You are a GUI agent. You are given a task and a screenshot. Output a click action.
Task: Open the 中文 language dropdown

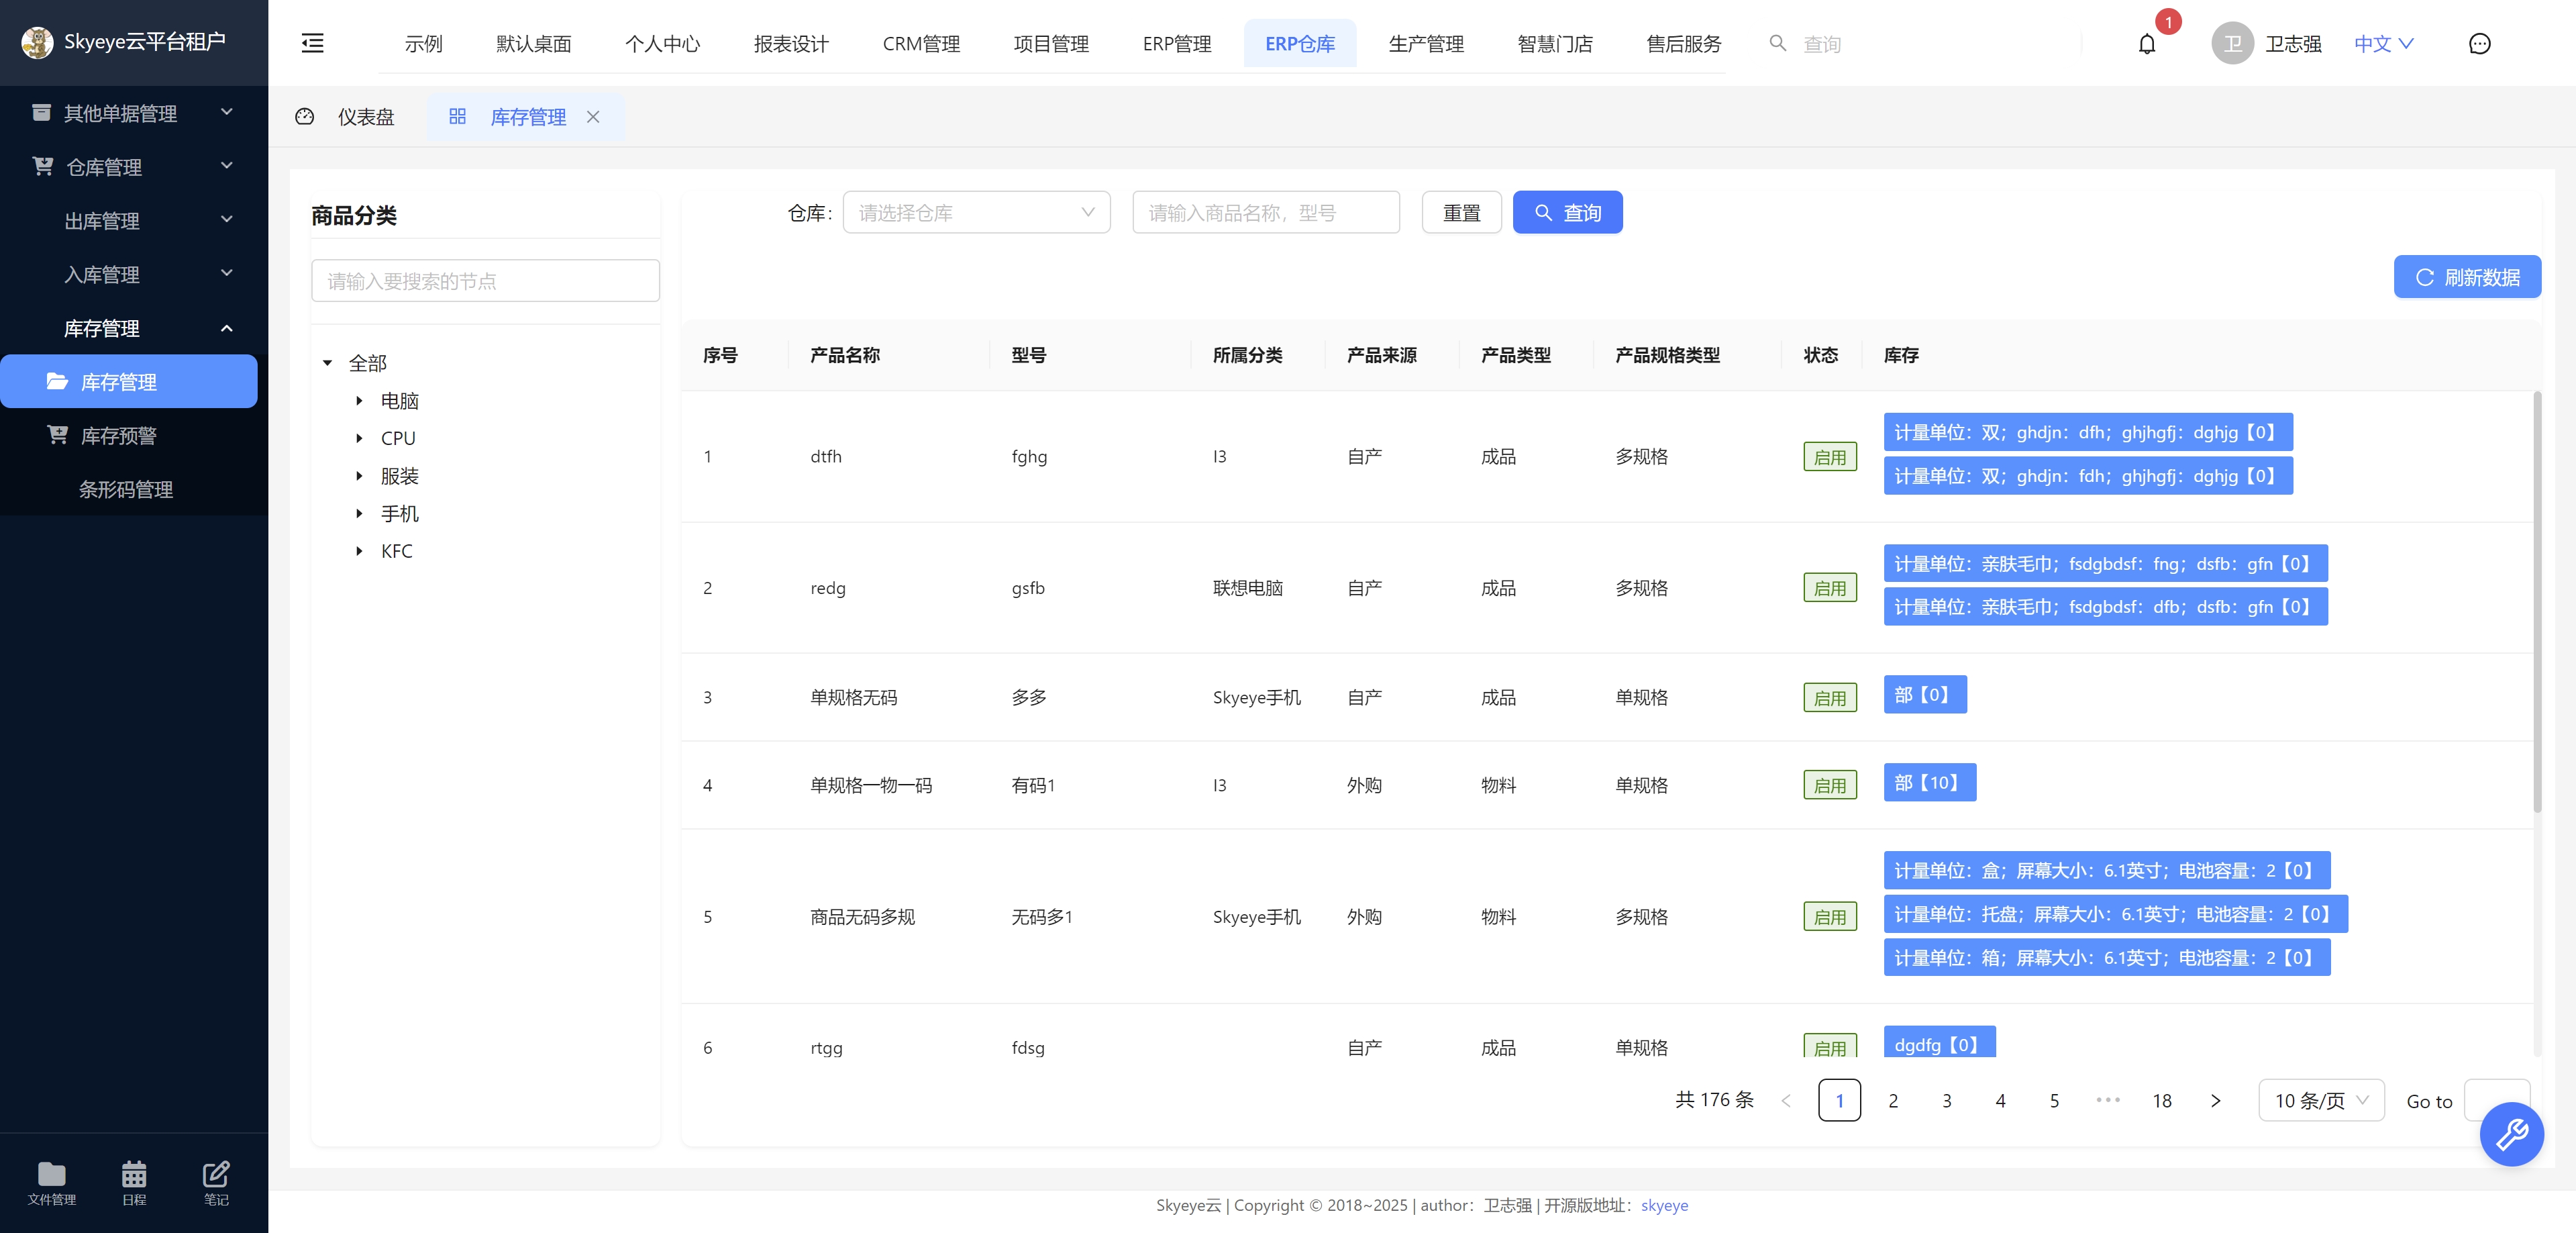[x=2384, y=44]
